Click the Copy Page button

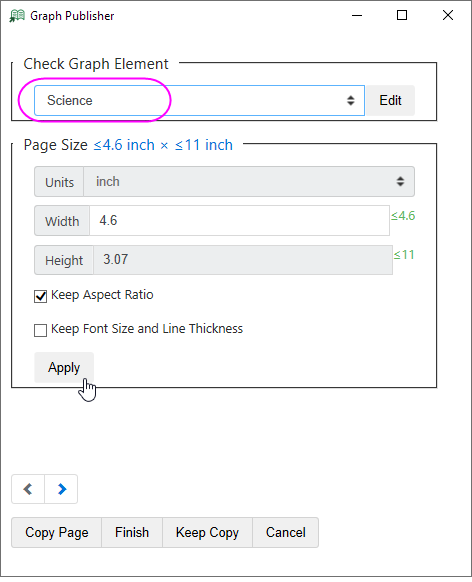pyautogui.click(x=56, y=533)
